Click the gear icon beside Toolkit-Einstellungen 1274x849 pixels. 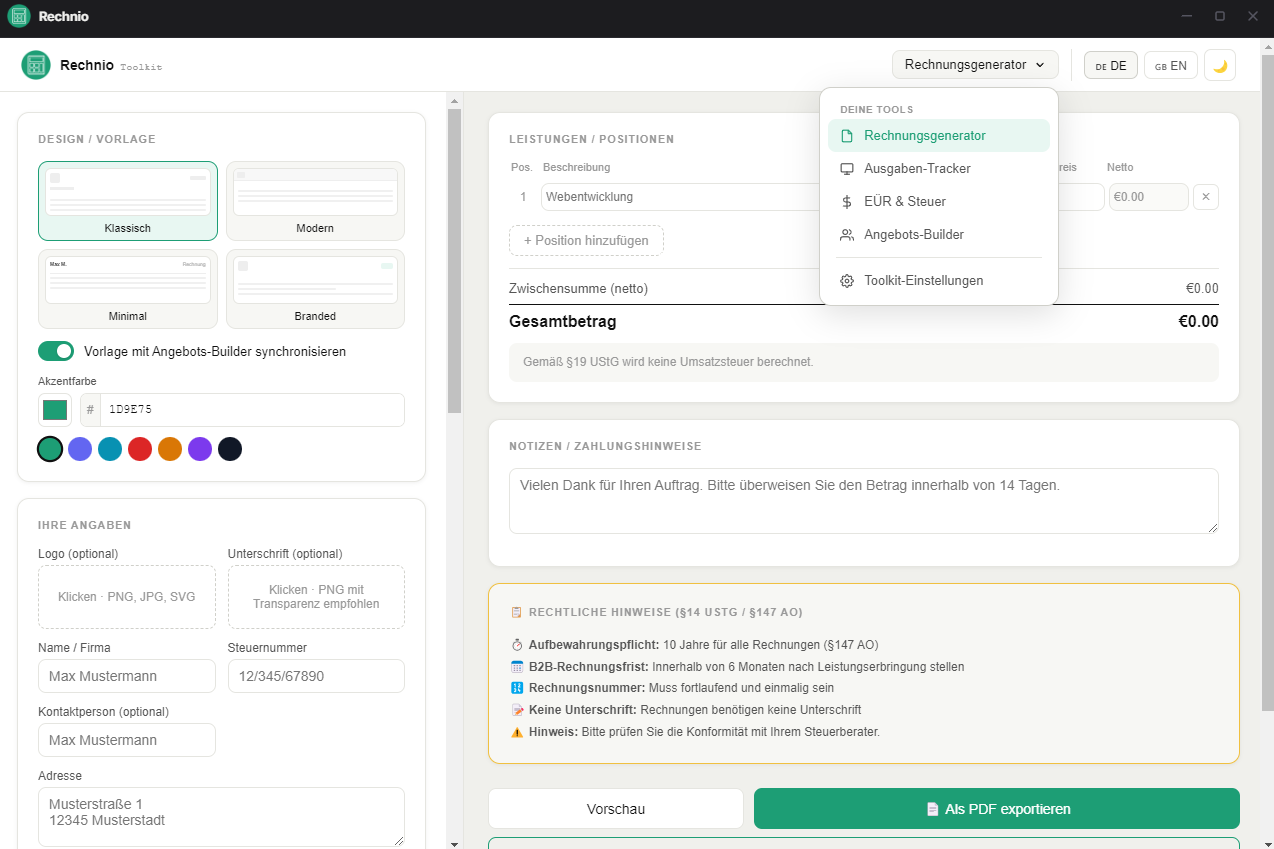click(847, 281)
